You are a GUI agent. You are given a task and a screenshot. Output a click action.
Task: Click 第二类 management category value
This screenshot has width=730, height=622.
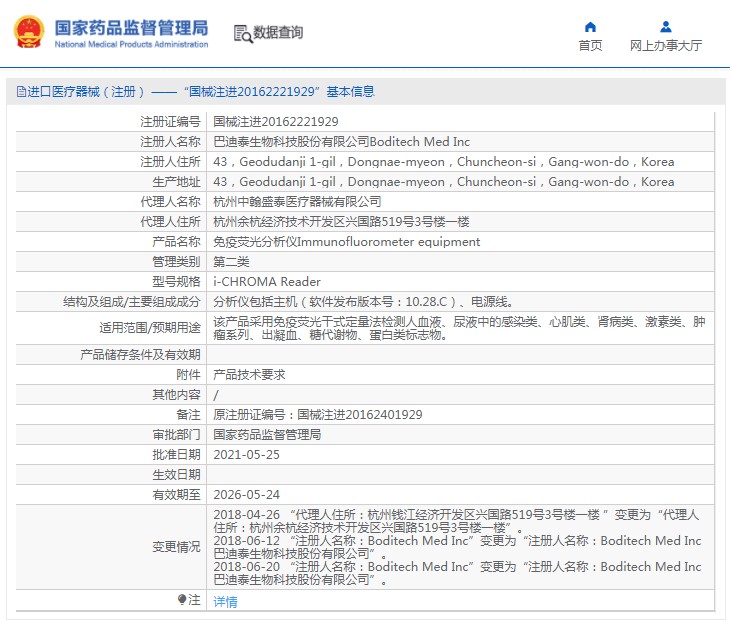[231, 262]
